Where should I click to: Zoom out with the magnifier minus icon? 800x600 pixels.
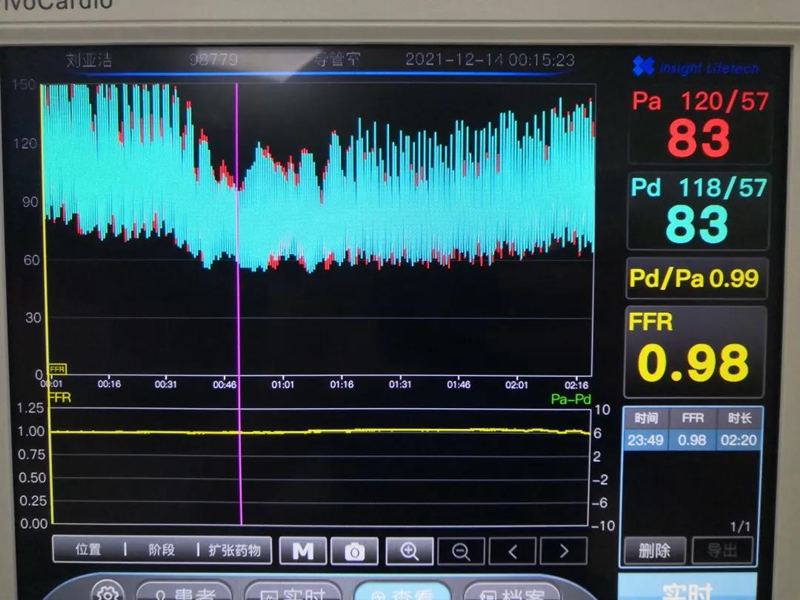461,551
